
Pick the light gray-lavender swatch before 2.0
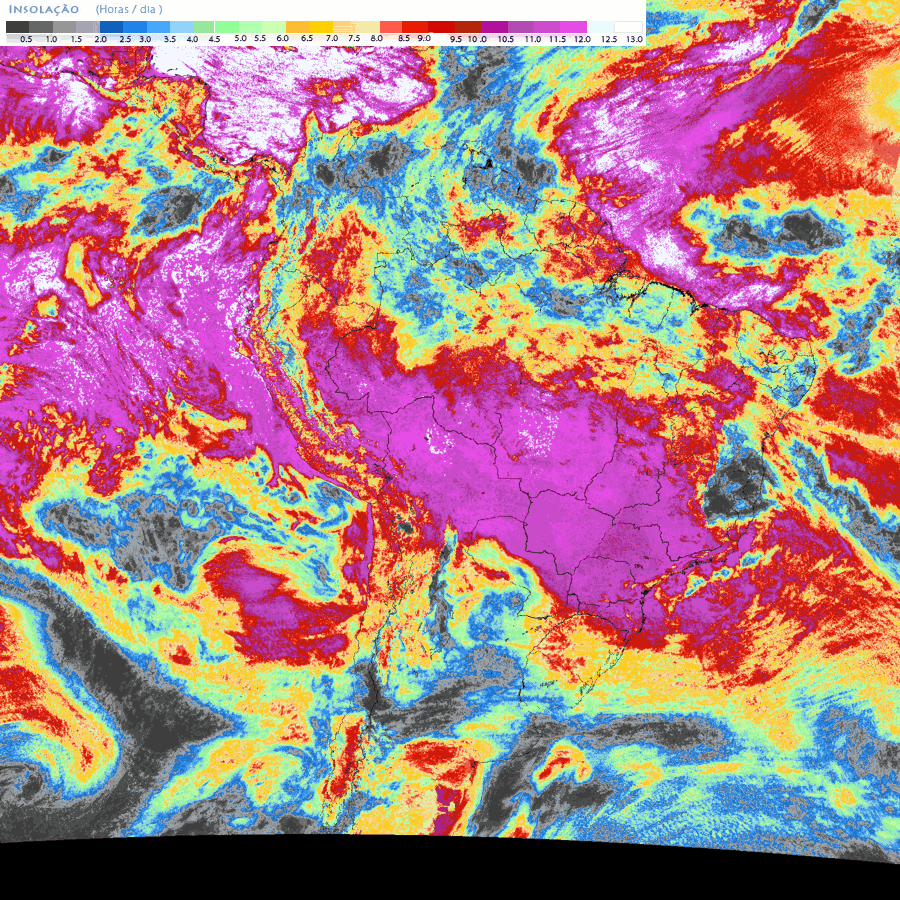(x=88, y=27)
